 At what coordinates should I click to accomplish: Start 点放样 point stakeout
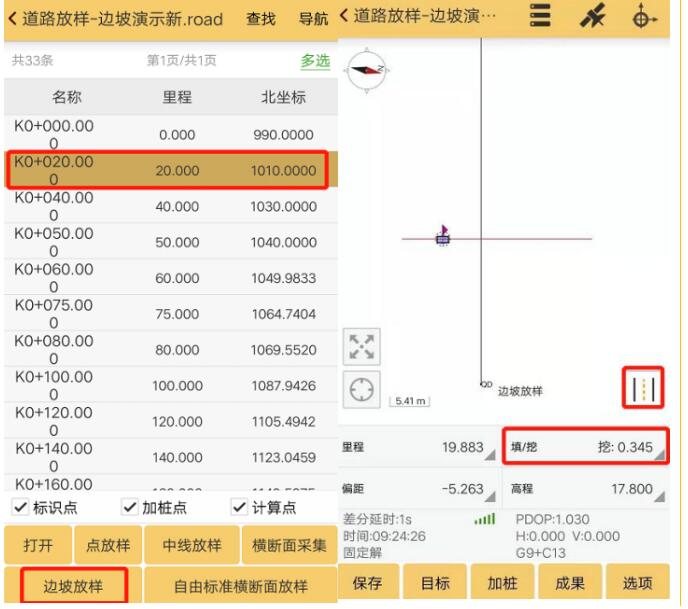(108, 545)
